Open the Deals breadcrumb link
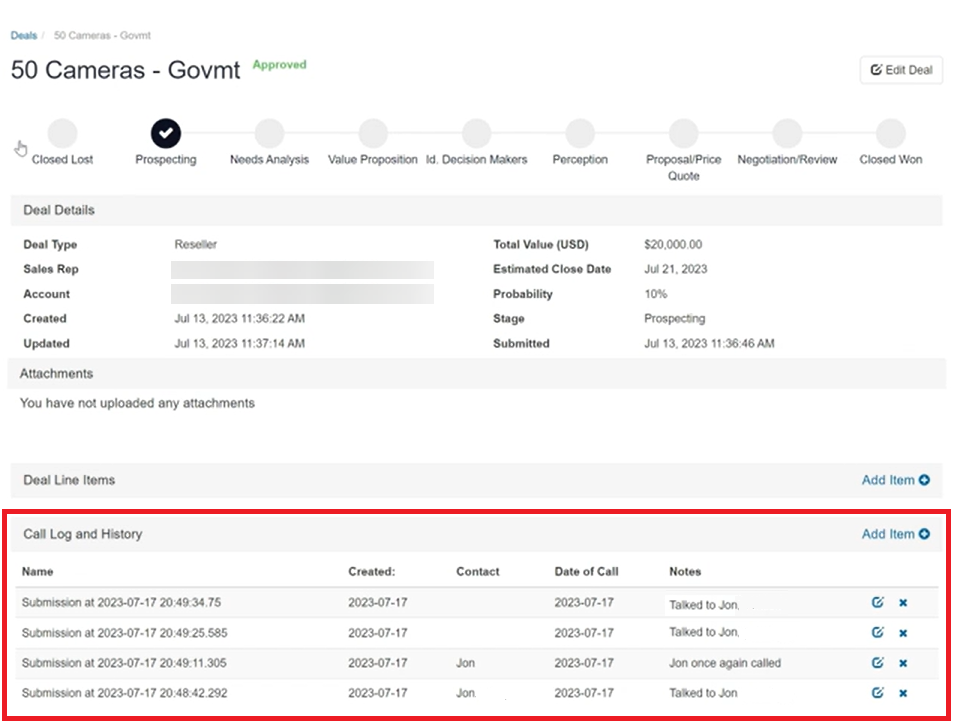 [x=23, y=35]
